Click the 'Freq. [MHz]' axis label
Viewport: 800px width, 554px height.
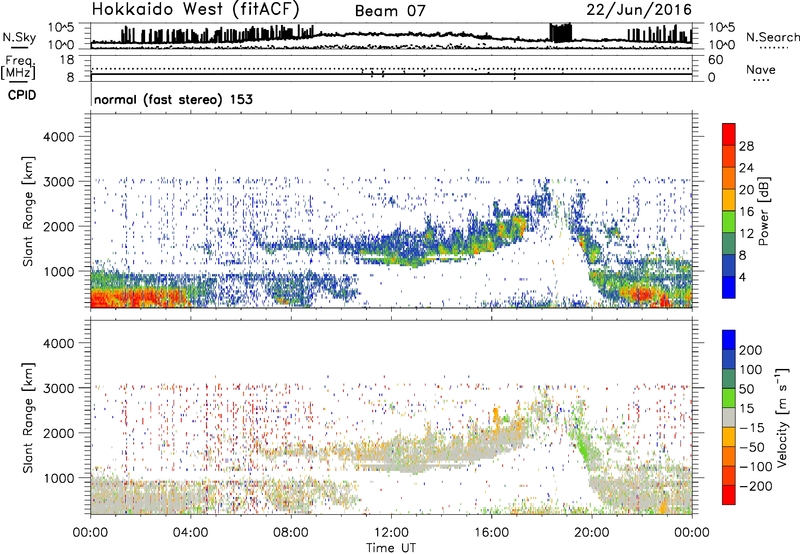[18, 67]
